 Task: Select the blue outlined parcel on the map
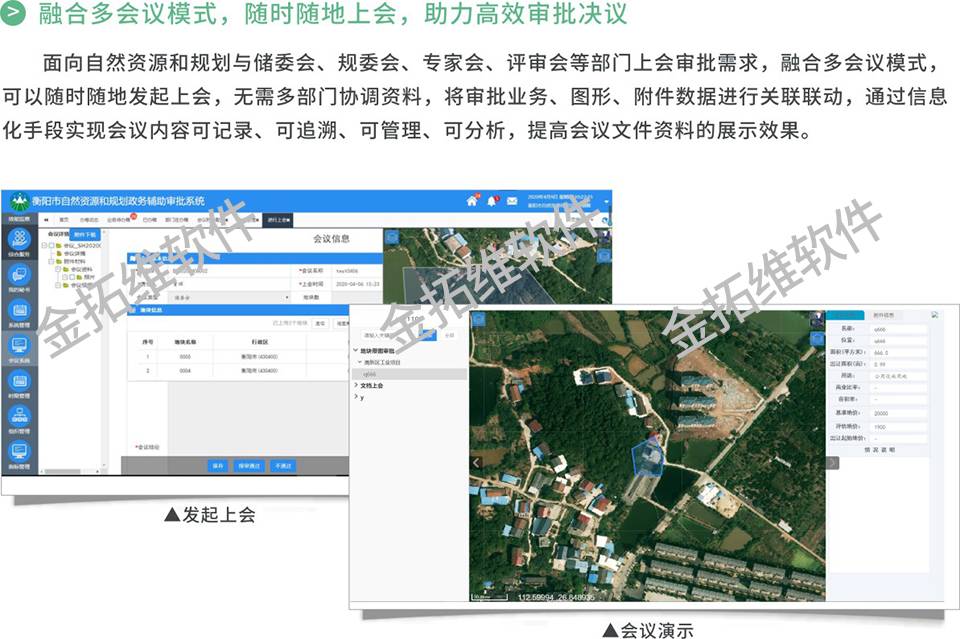tap(648, 457)
